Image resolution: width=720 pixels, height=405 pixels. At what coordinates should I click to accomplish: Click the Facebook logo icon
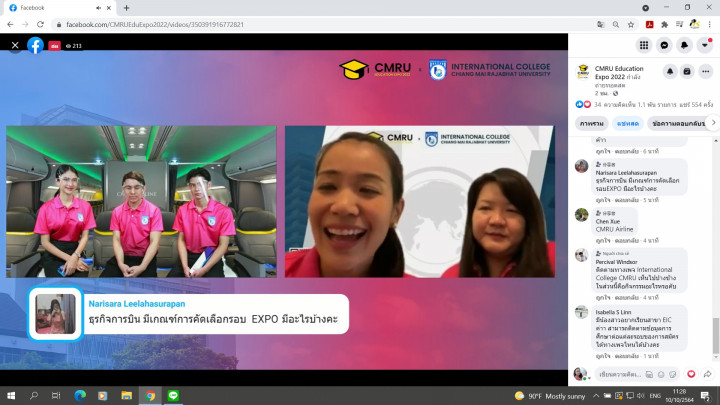click(35, 45)
